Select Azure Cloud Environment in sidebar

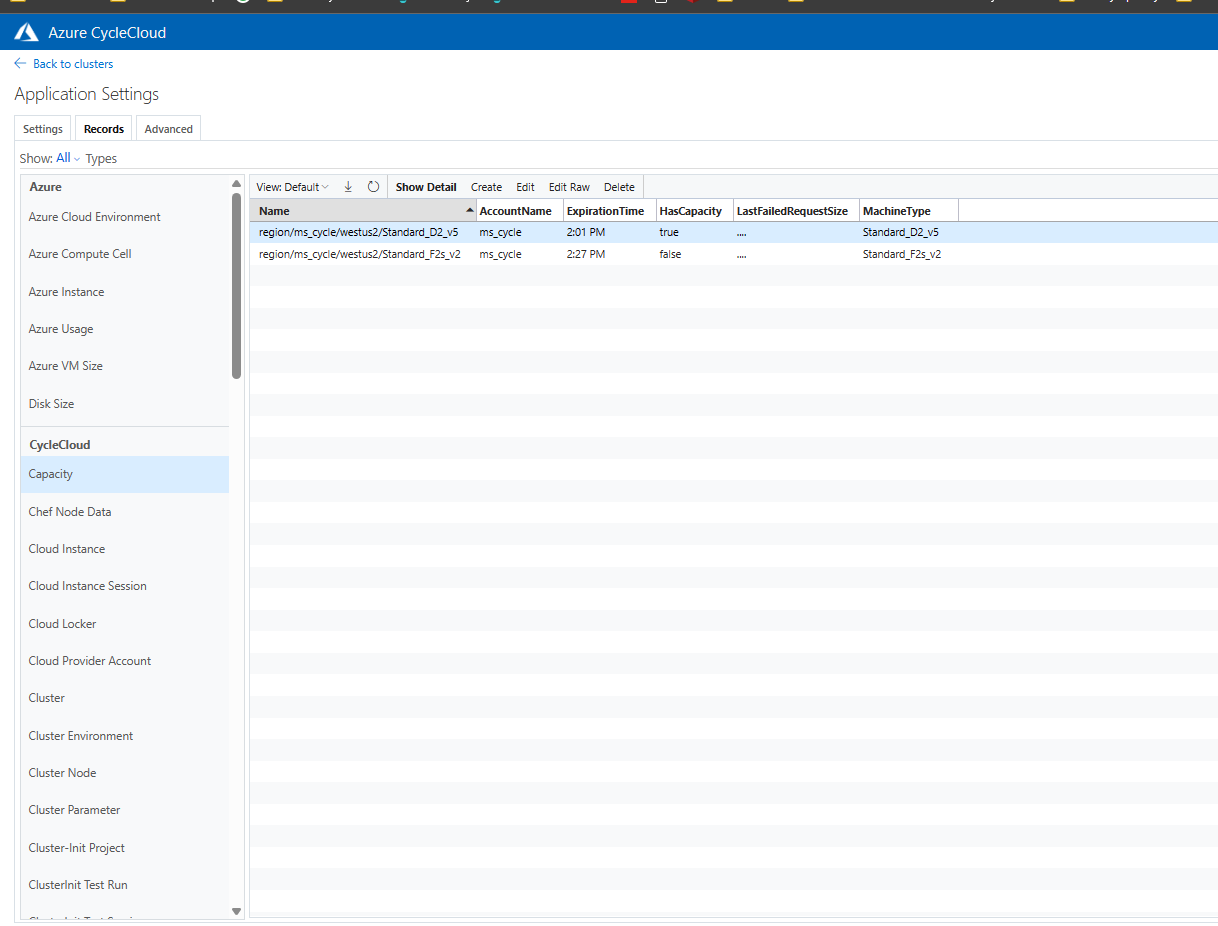tap(124, 217)
